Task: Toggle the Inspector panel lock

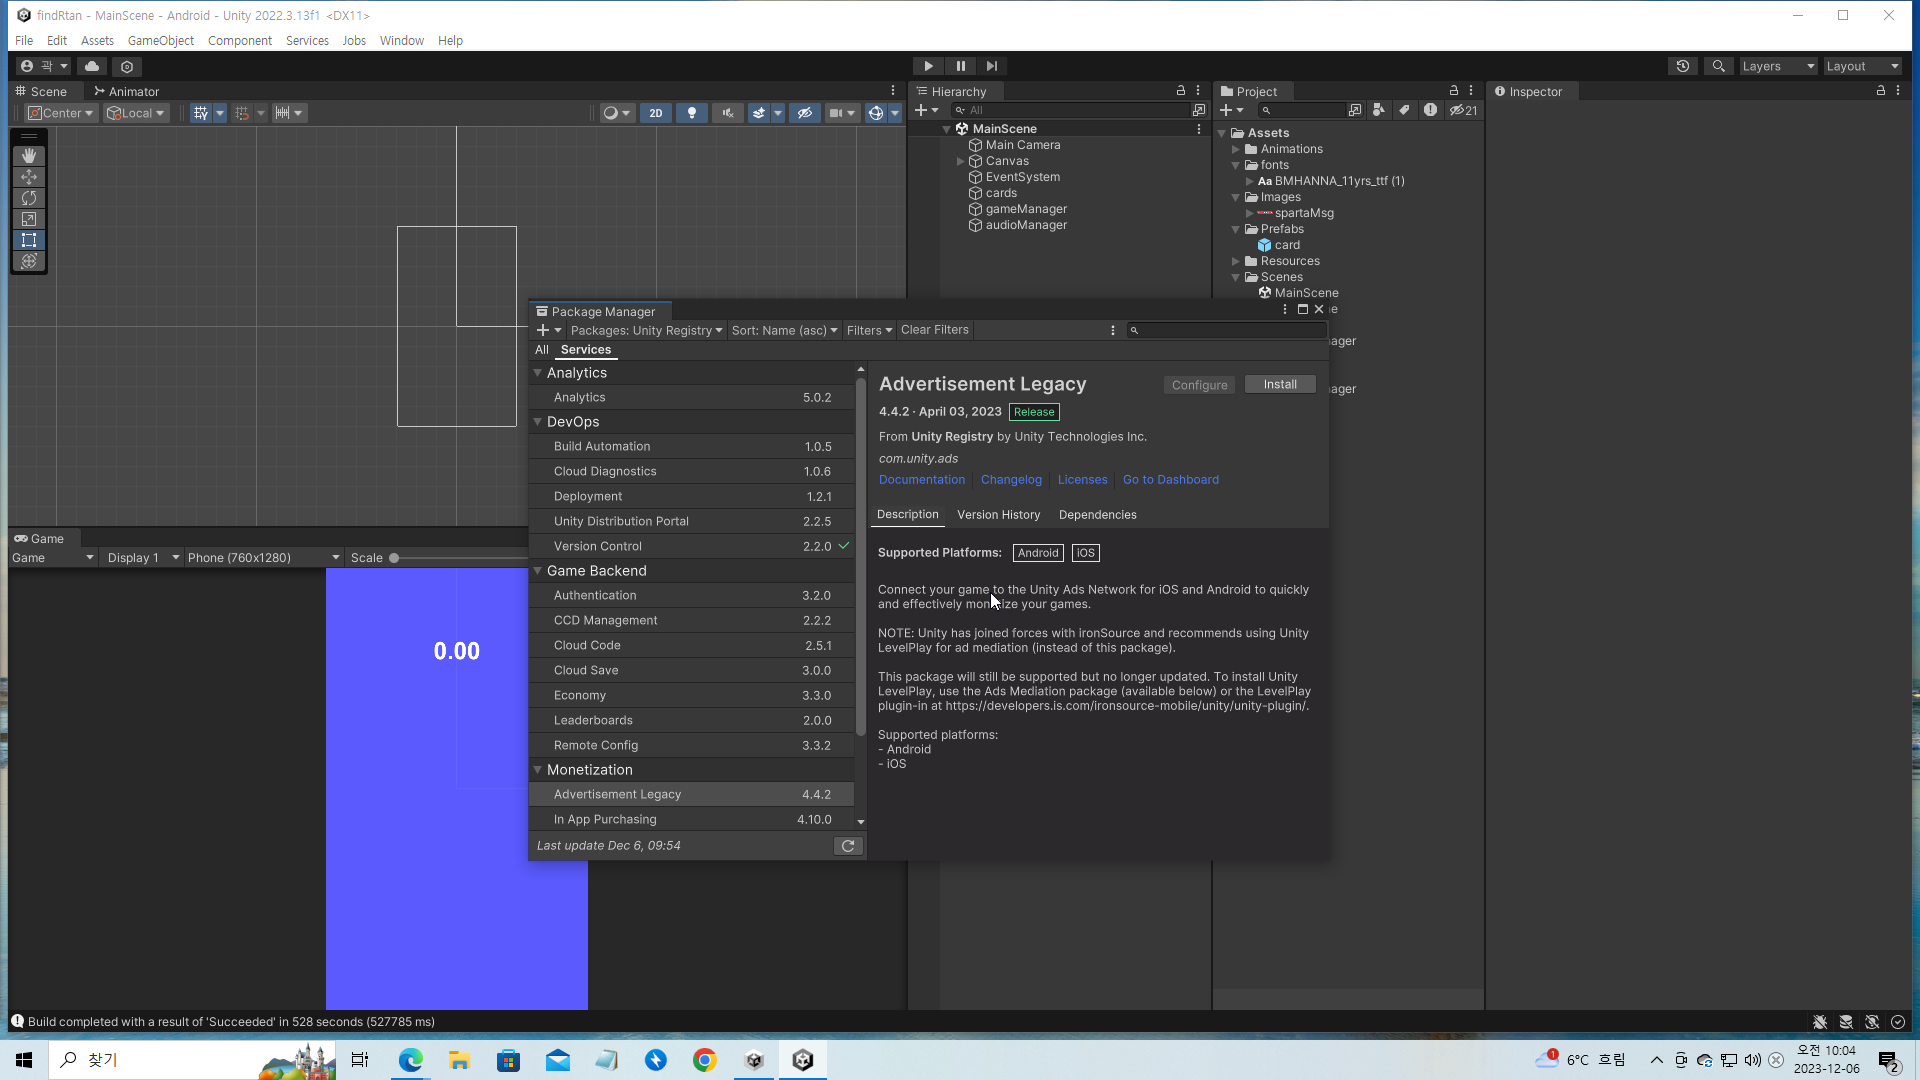Action: pyautogui.click(x=1881, y=91)
